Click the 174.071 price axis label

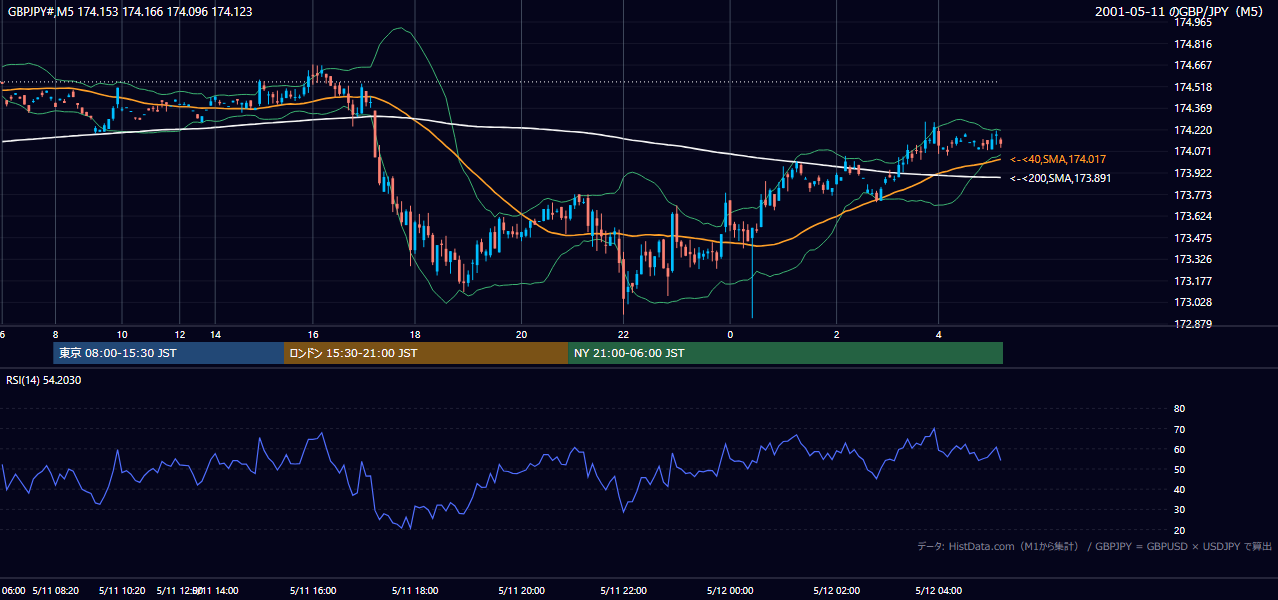coord(1194,151)
